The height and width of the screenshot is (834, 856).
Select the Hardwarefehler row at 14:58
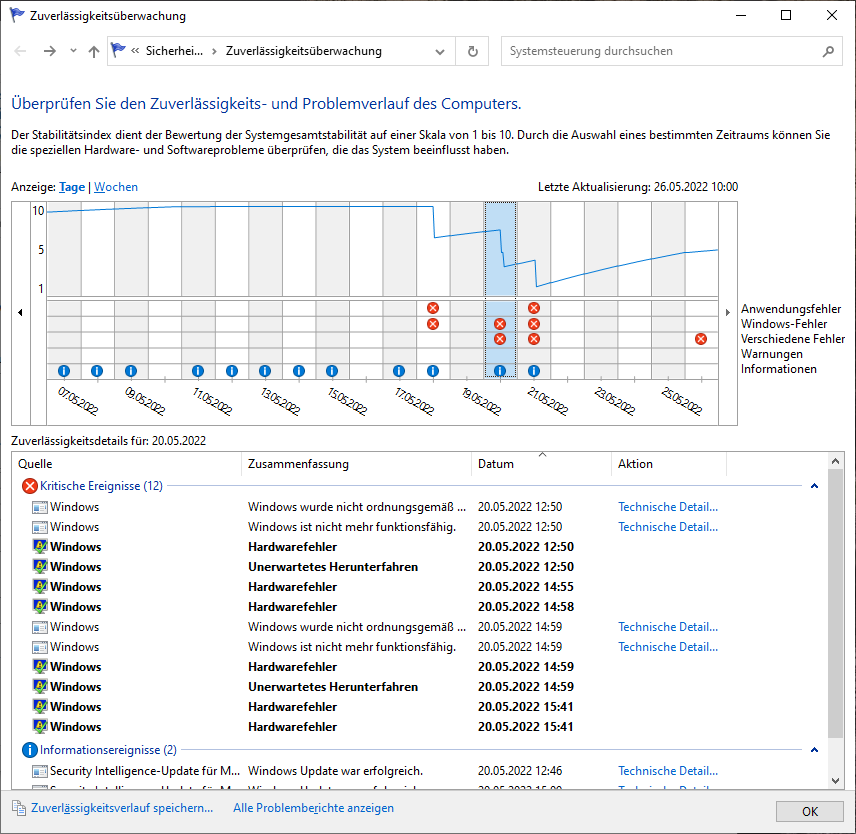[419, 607]
